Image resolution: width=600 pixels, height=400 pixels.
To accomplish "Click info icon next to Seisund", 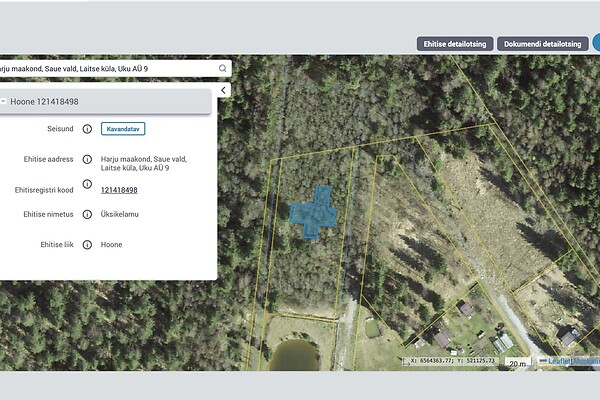I will [x=87, y=129].
